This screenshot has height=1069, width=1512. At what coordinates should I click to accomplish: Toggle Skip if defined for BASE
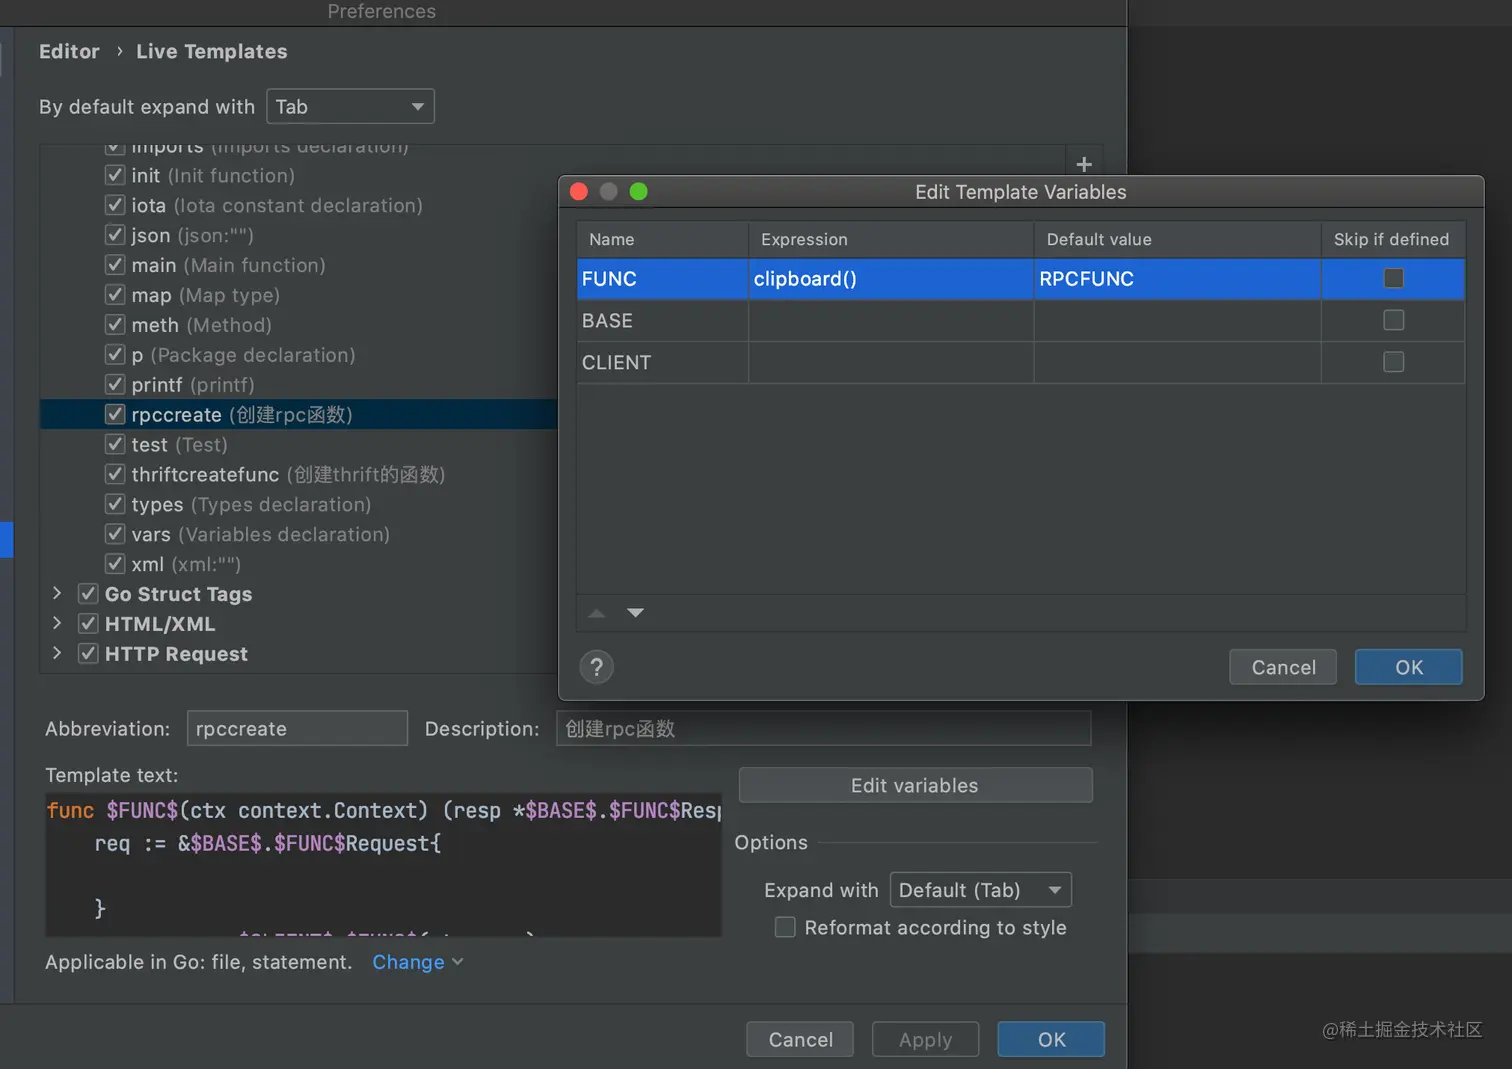[1393, 320]
